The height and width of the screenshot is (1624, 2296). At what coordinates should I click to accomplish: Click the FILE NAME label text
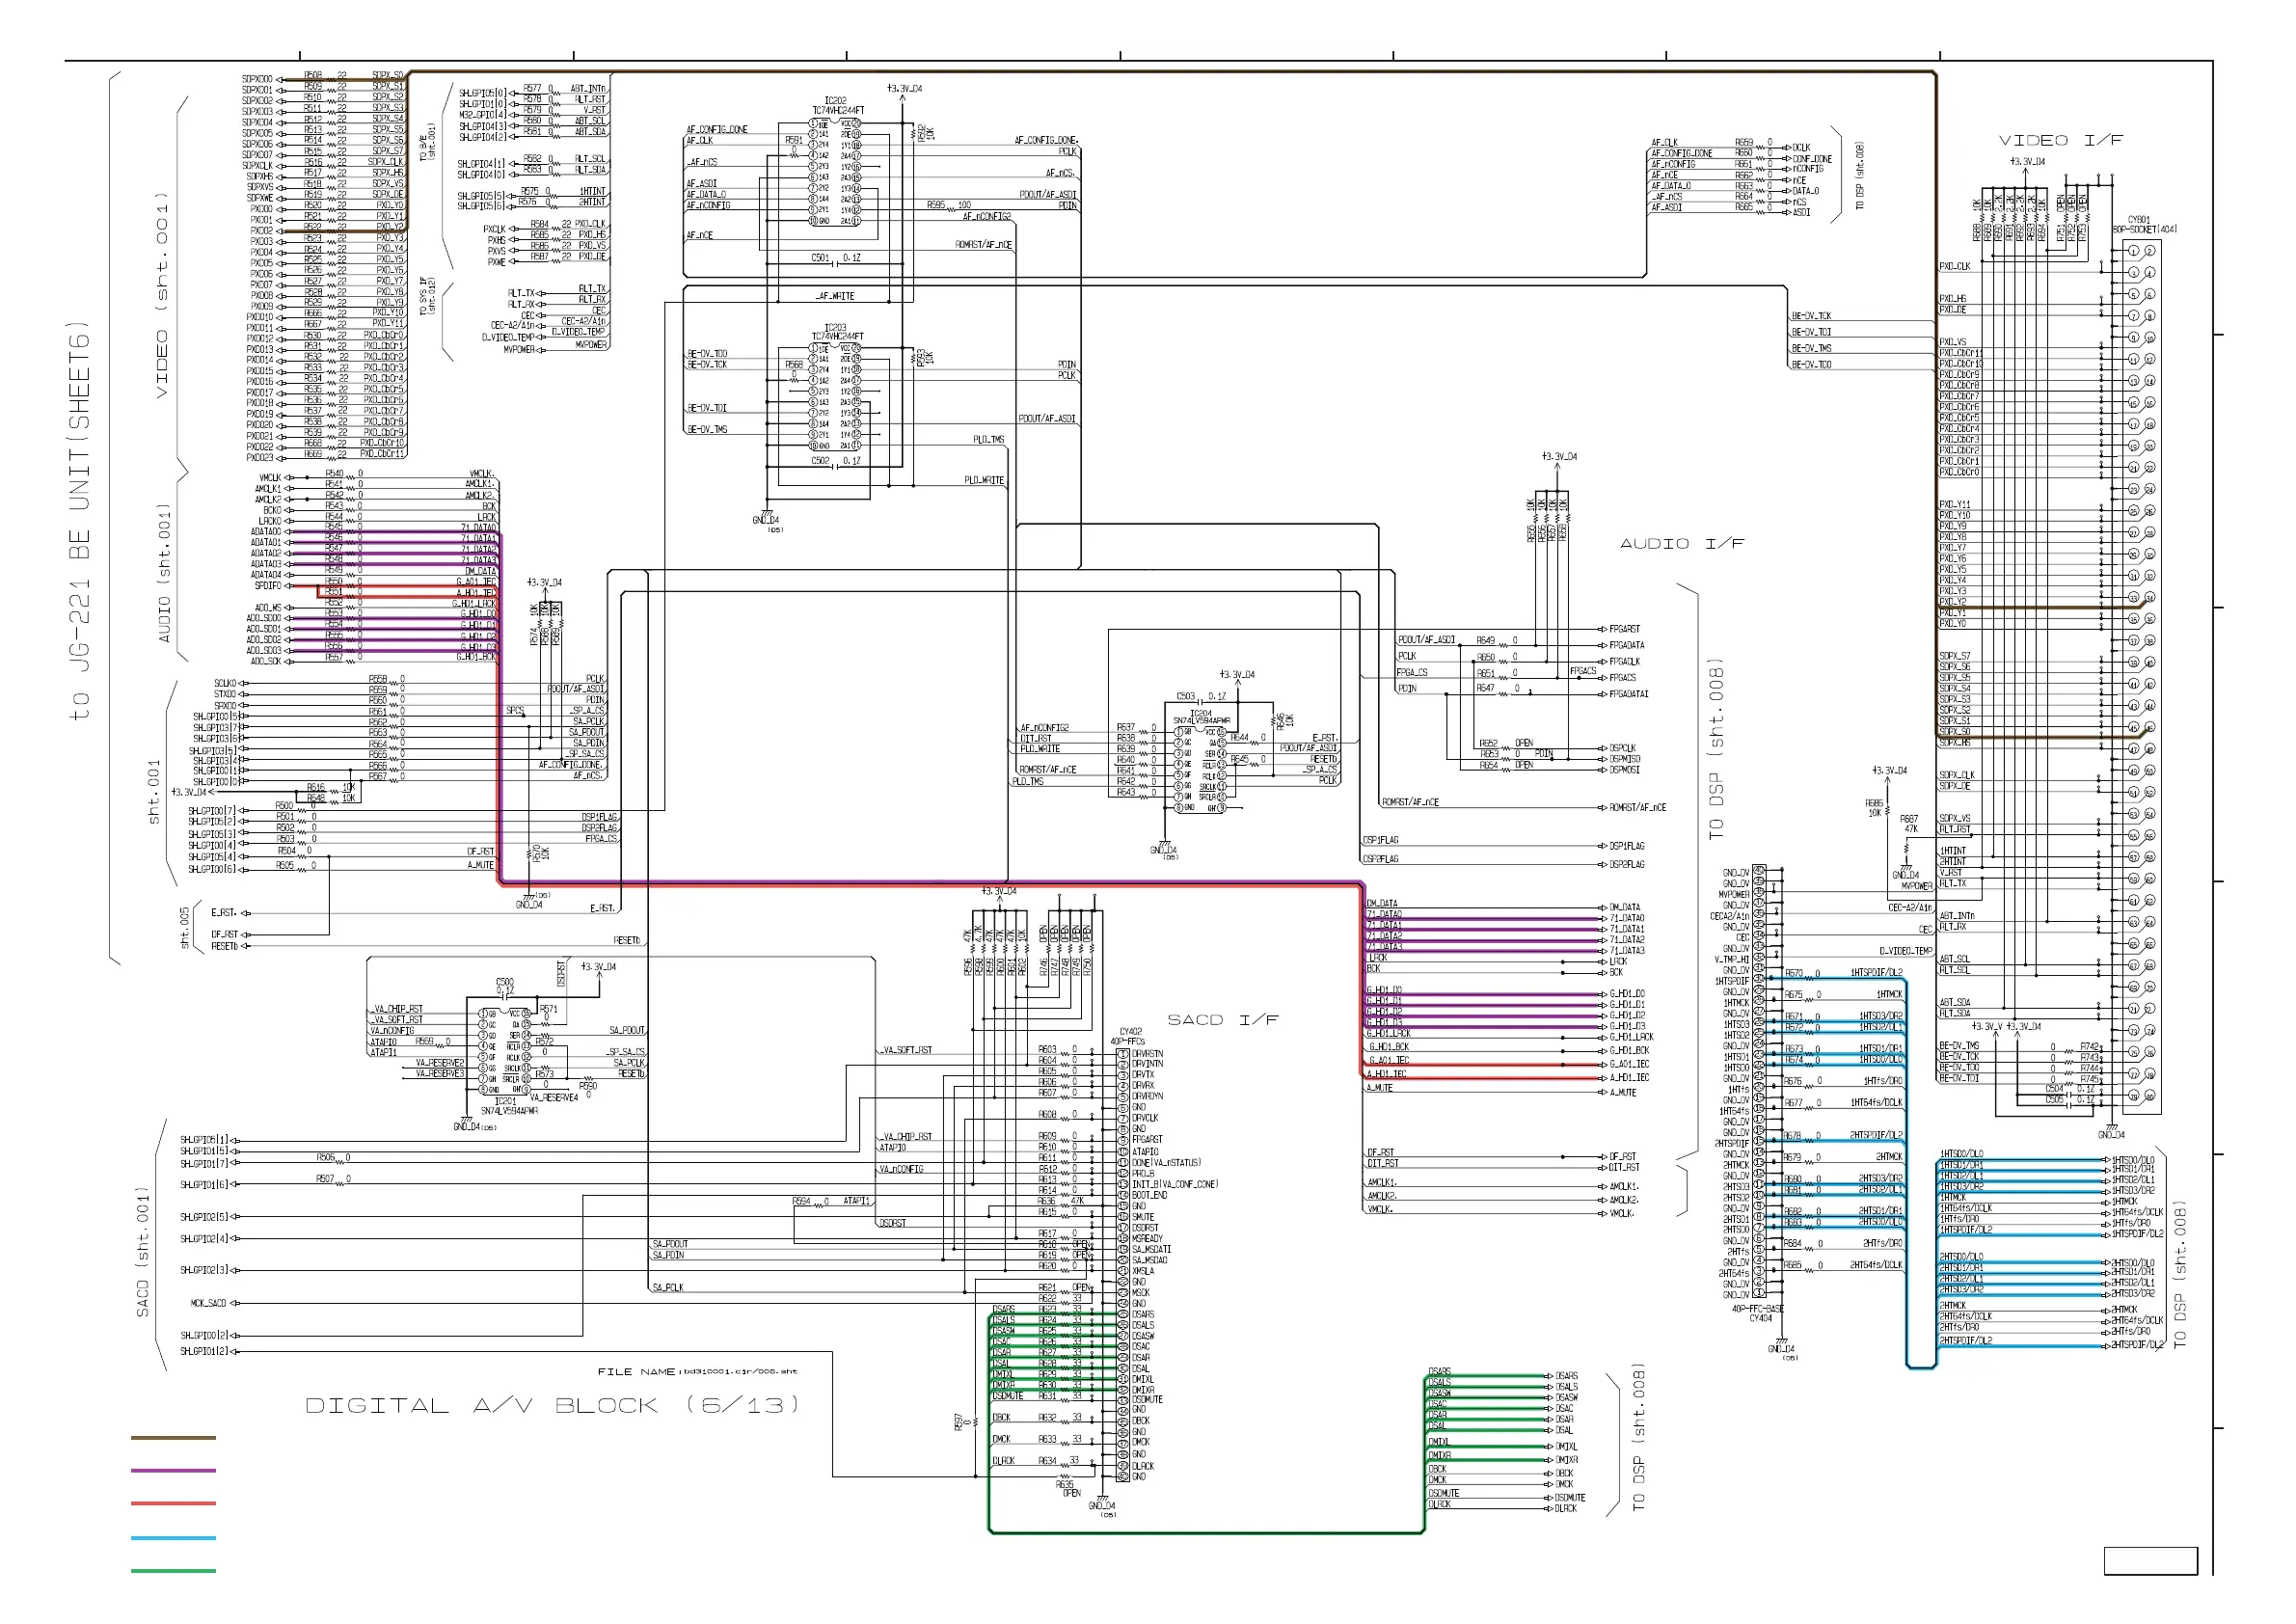point(636,1372)
